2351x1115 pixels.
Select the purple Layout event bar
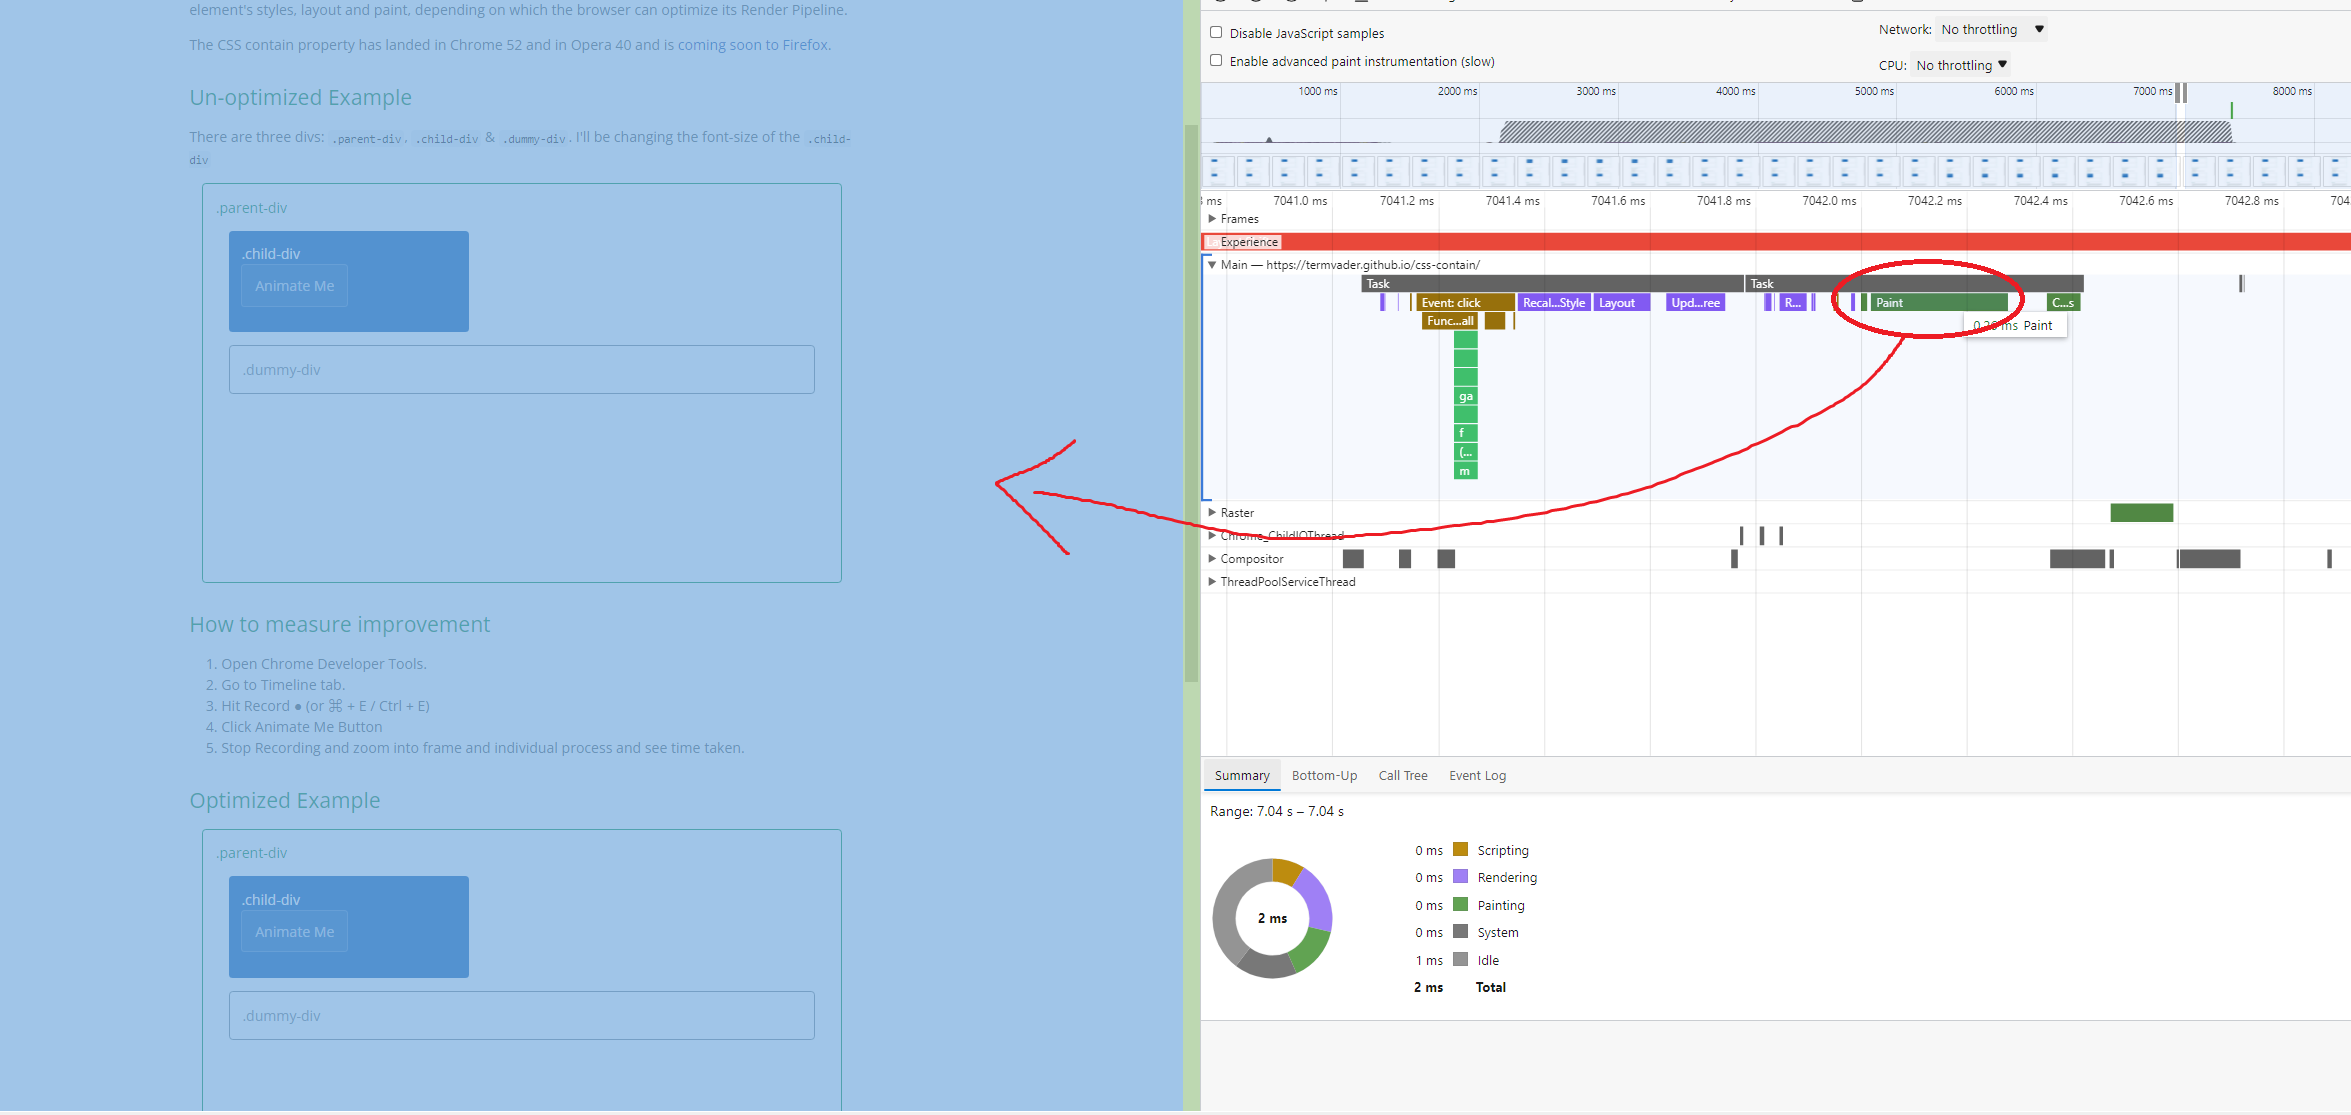pos(1620,303)
